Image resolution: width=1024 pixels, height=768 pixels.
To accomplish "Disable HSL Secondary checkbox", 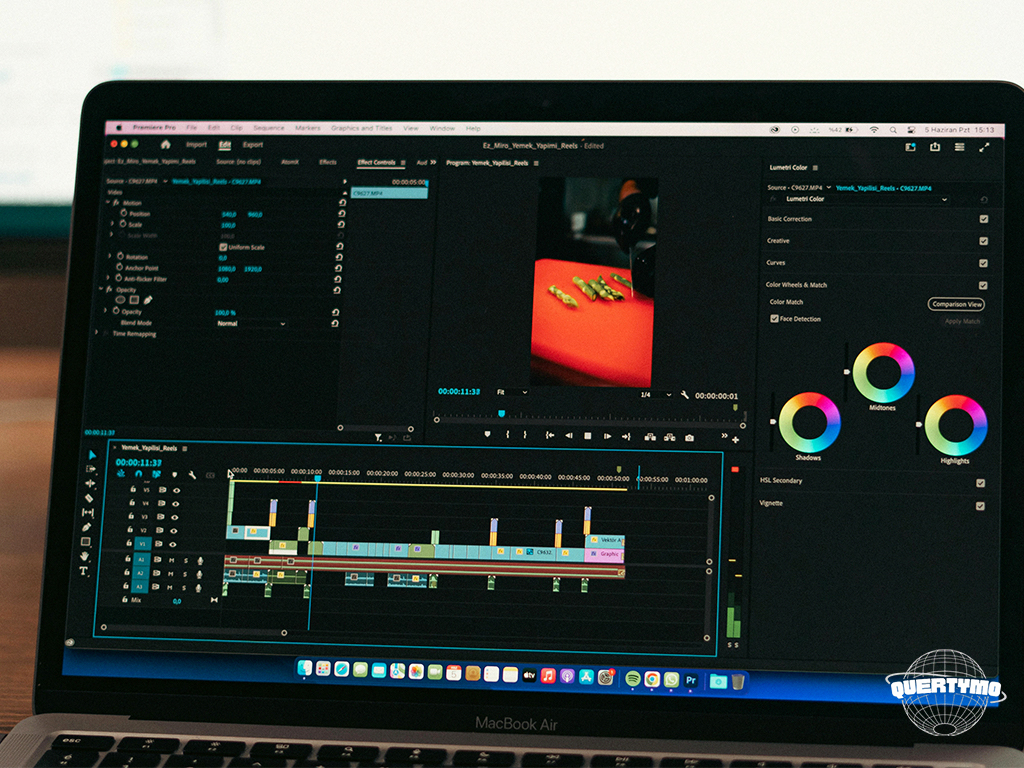I will pos(980,483).
